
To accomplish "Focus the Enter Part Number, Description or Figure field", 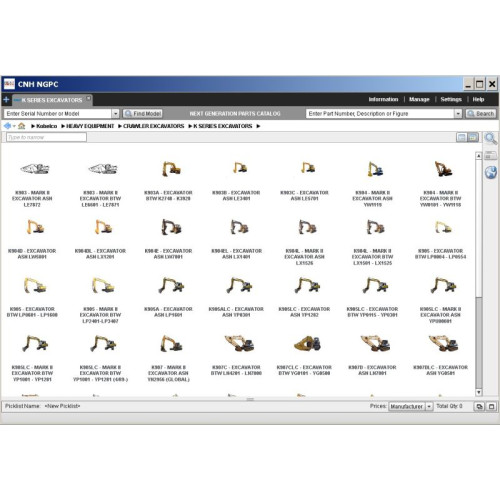I will point(380,114).
